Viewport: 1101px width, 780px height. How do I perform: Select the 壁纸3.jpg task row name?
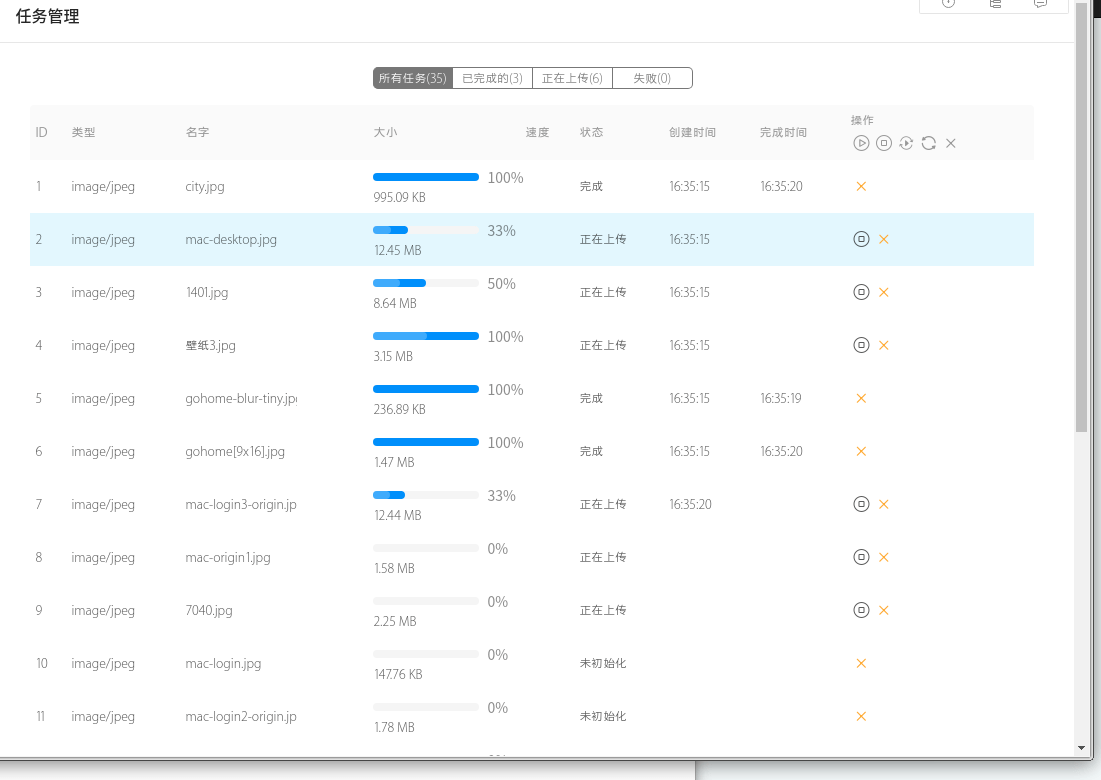coord(211,346)
